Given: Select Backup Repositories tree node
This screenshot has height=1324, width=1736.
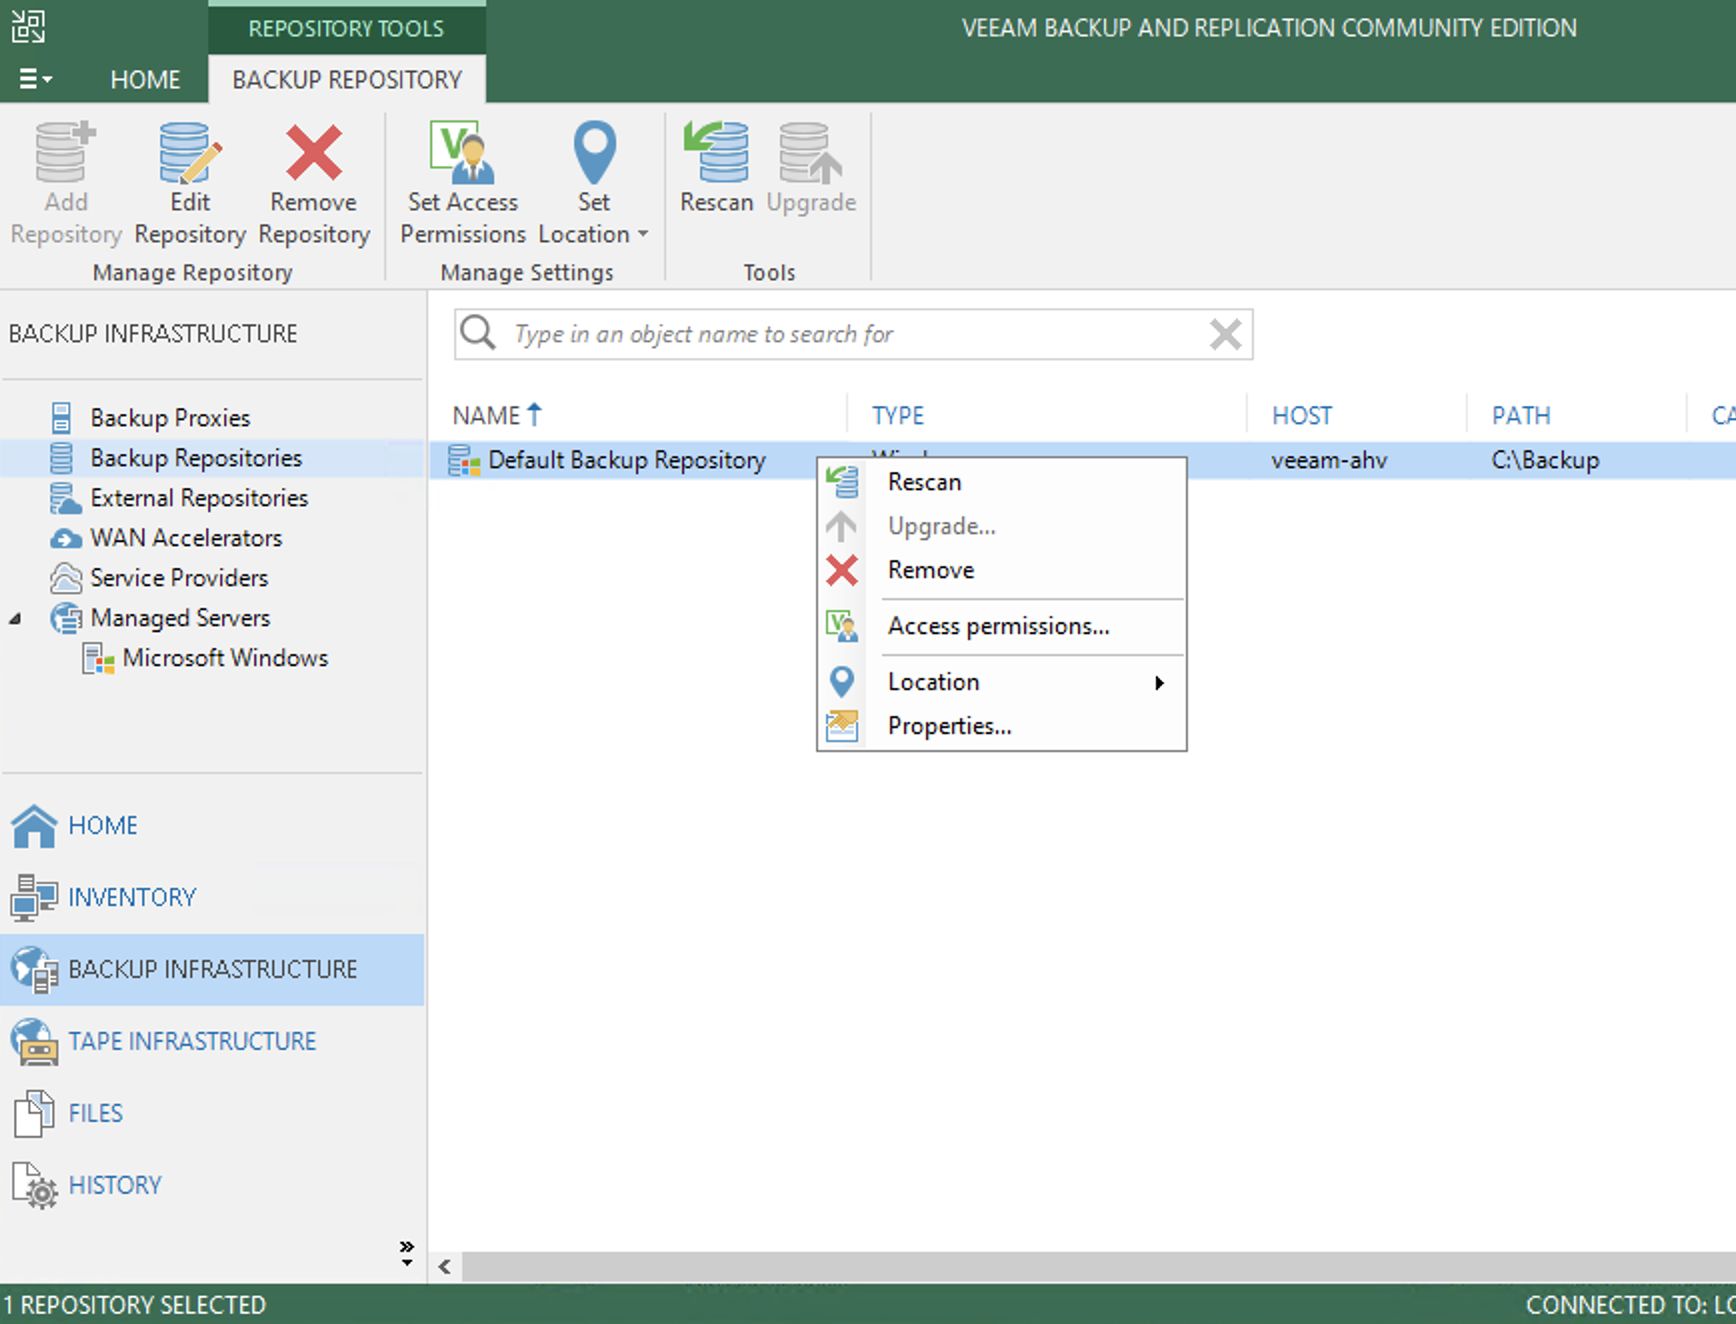Looking at the screenshot, I should pos(196,457).
